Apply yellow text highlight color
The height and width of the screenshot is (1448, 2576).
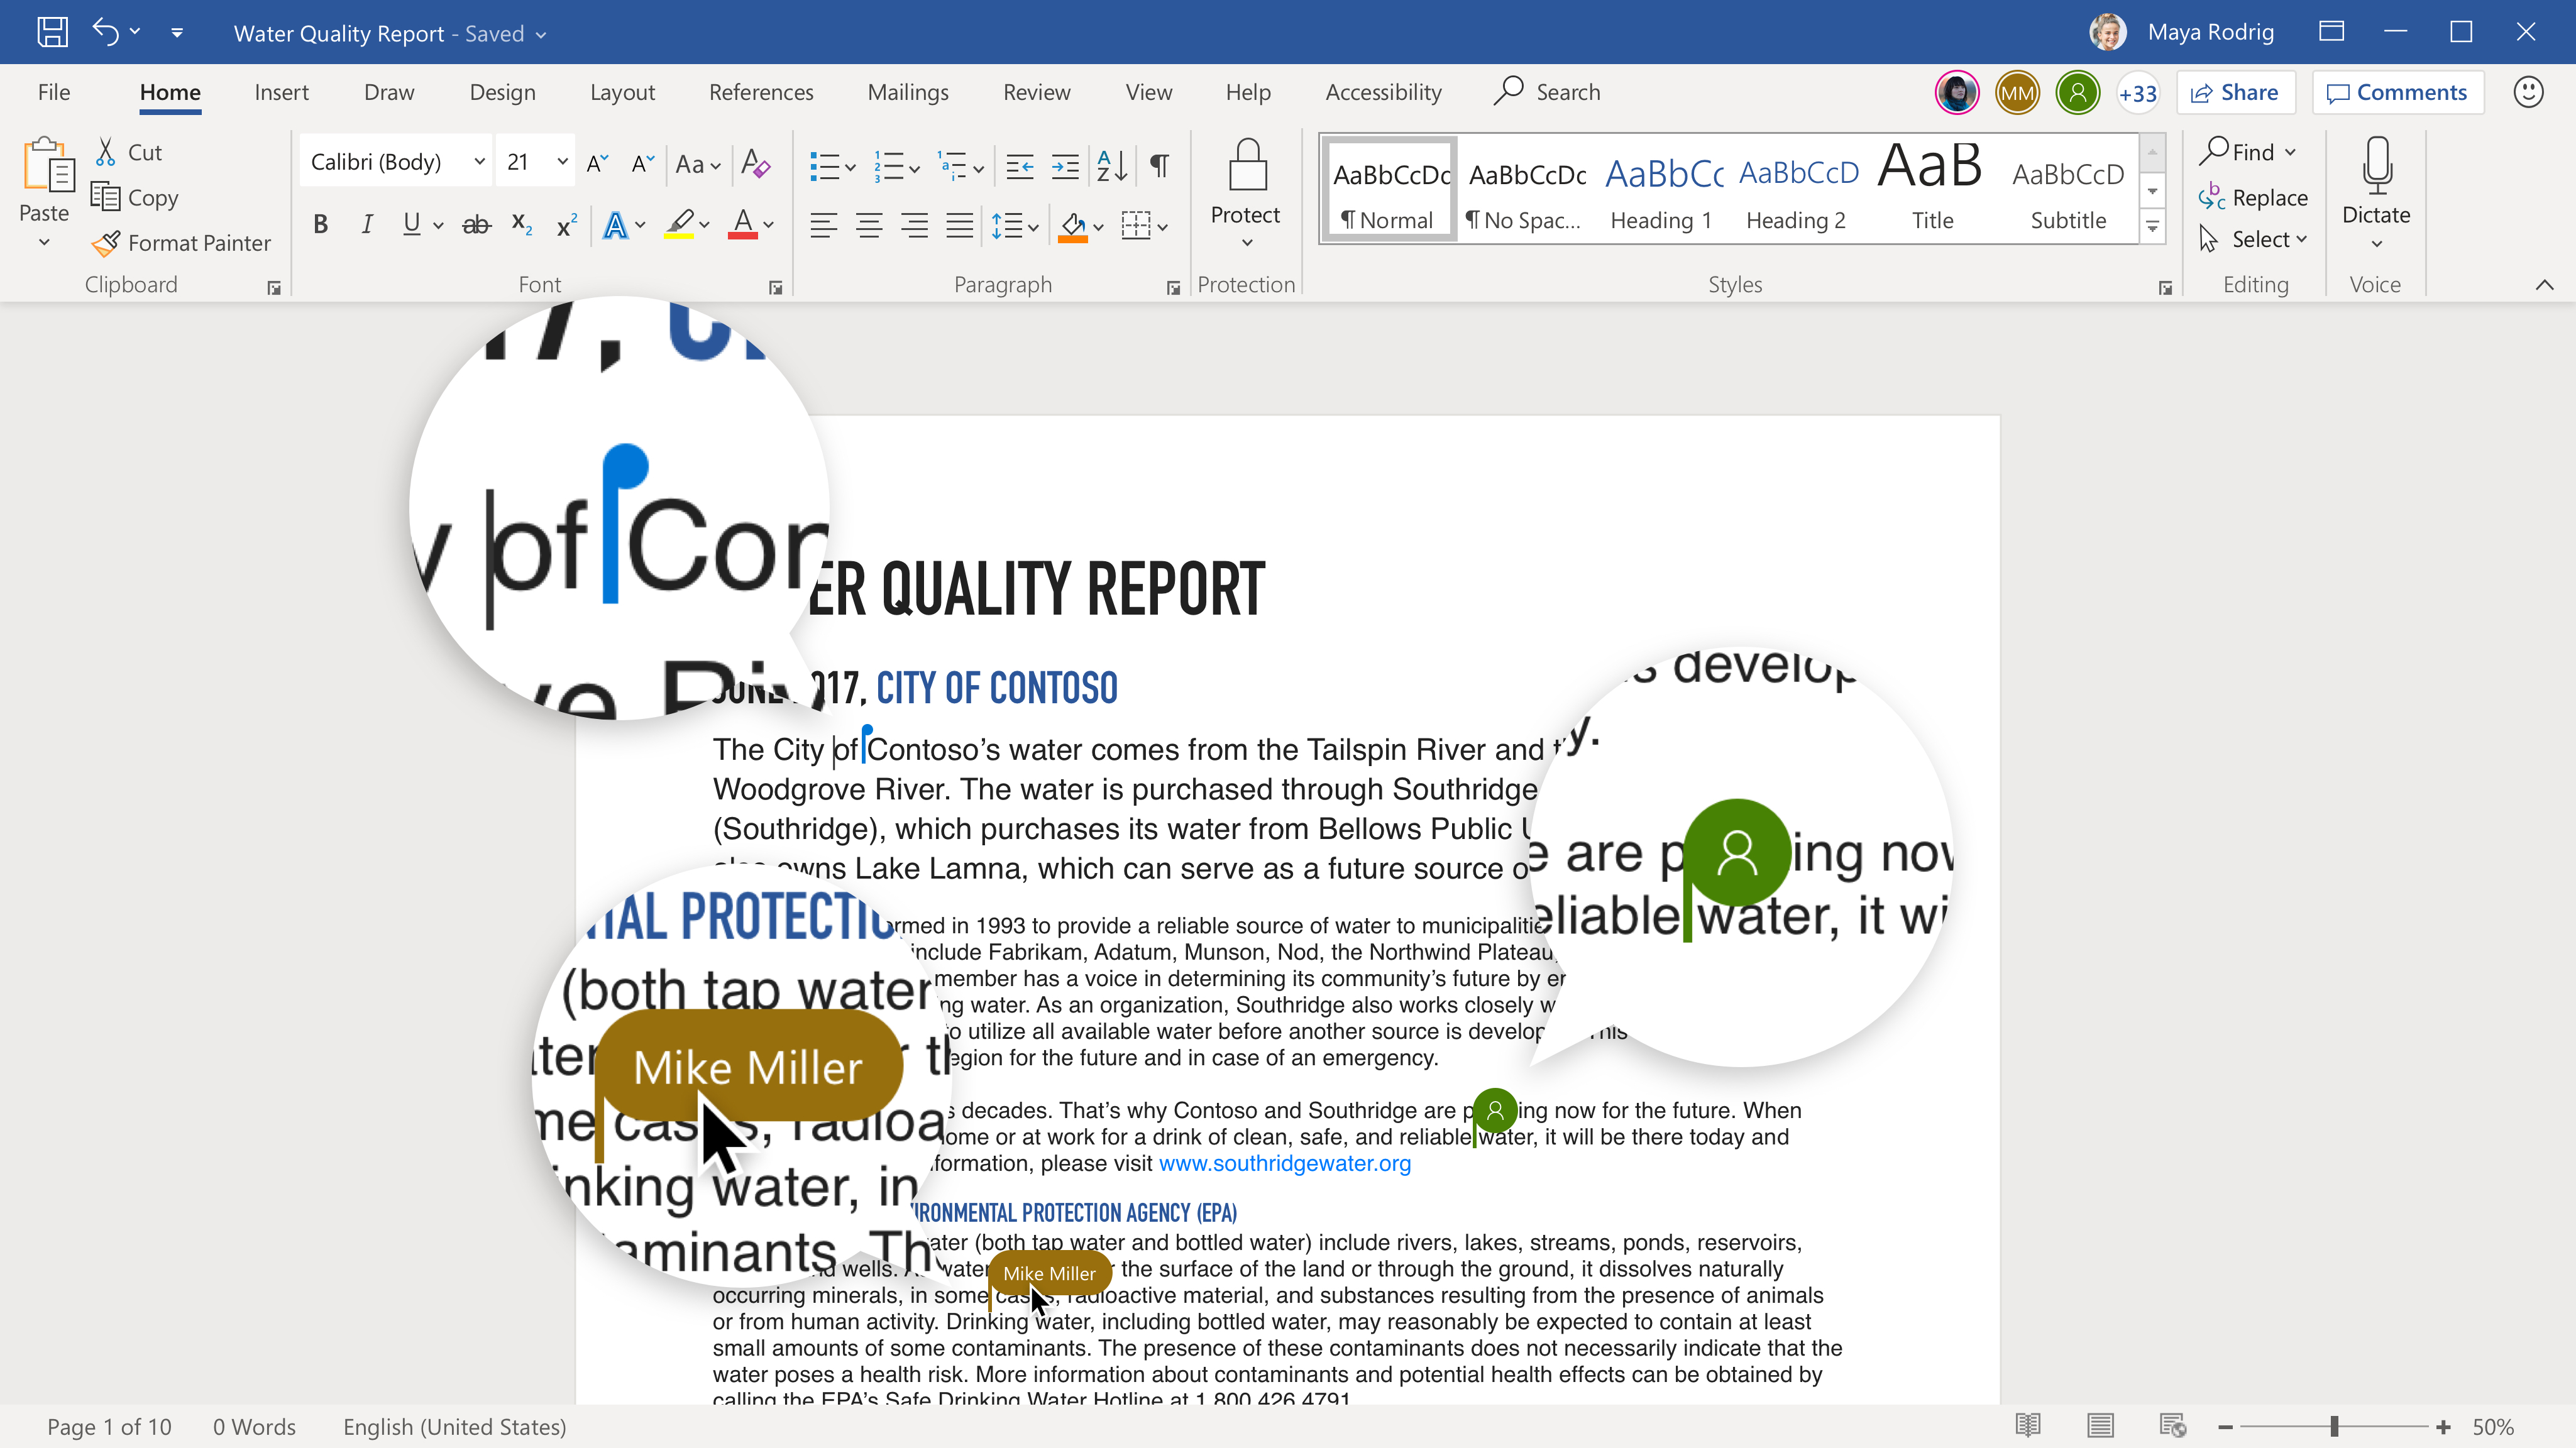(x=680, y=224)
